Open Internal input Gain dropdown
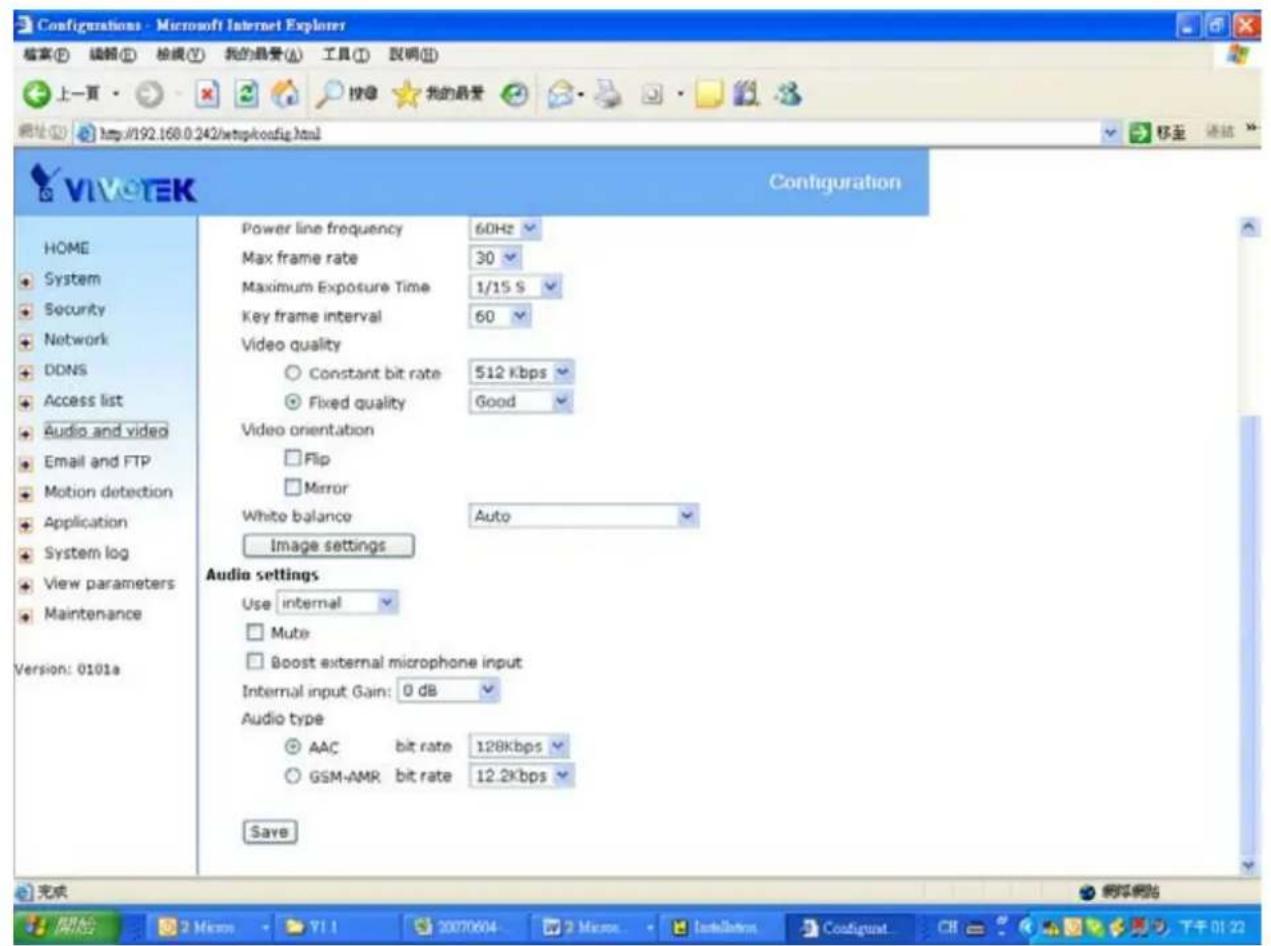This screenshot has width=1271, height=946. 448,690
